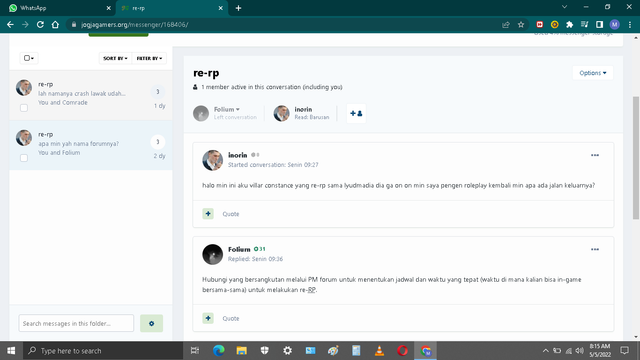Image resolution: width=640 pixels, height=360 pixels.
Task: Invite a member with the add-user icon
Action: coord(356,113)
